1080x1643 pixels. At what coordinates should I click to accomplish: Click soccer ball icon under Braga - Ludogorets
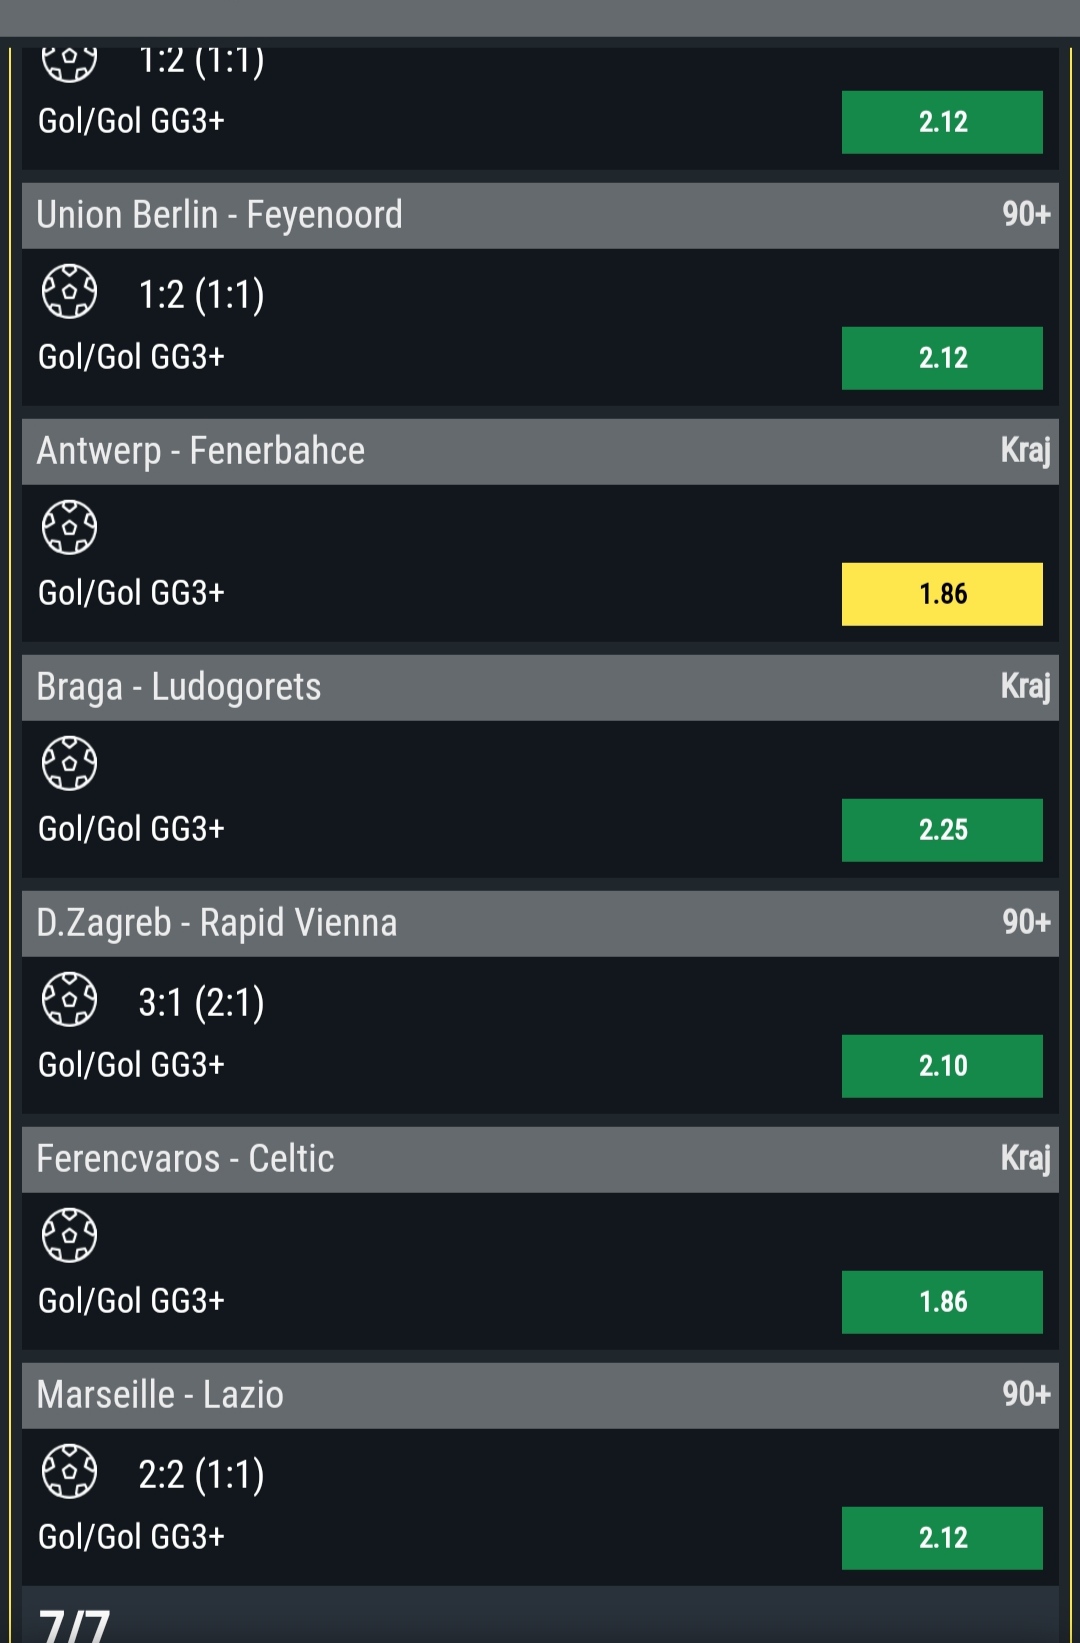pyautogui.click(x=69, y=763)
